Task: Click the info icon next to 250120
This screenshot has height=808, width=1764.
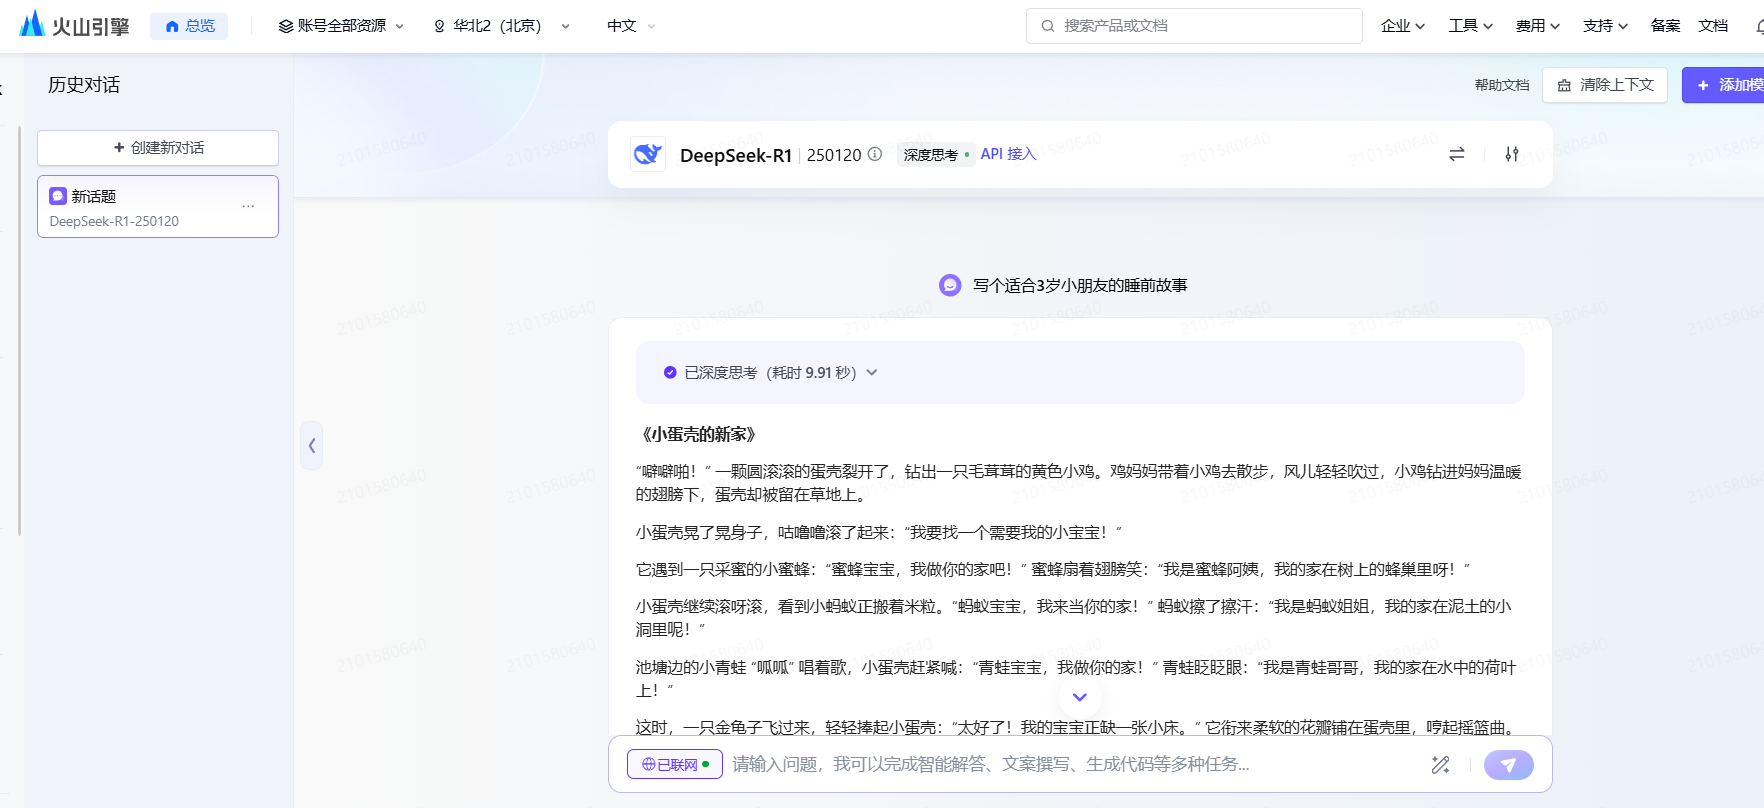Action: pyautogui.click(x=875, y=154)
